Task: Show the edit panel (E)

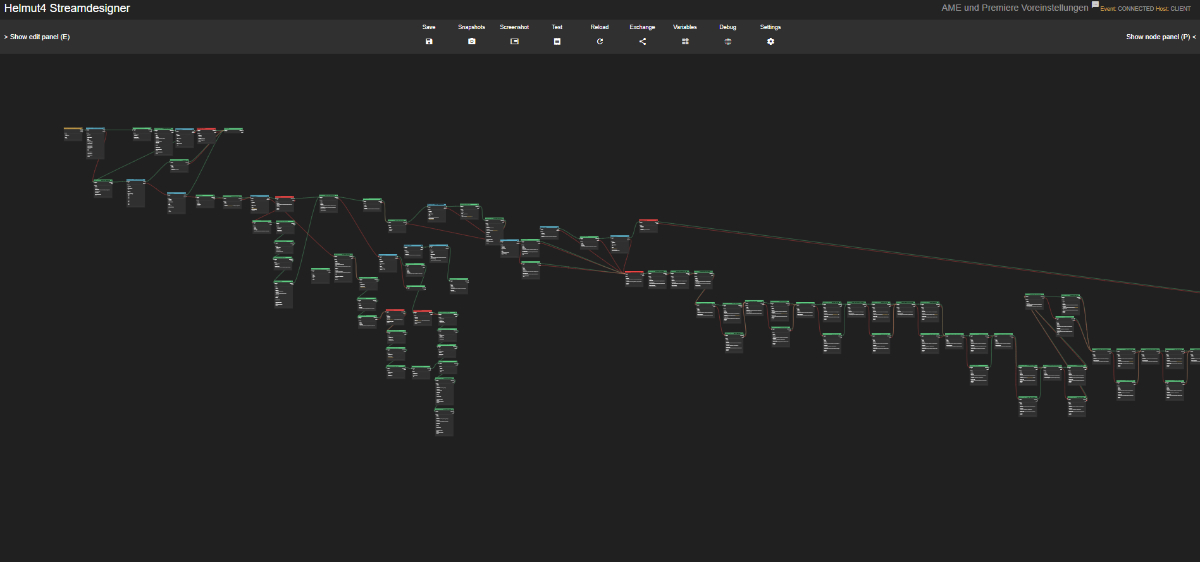Action: pyautogui.click(x=37, y=37)
